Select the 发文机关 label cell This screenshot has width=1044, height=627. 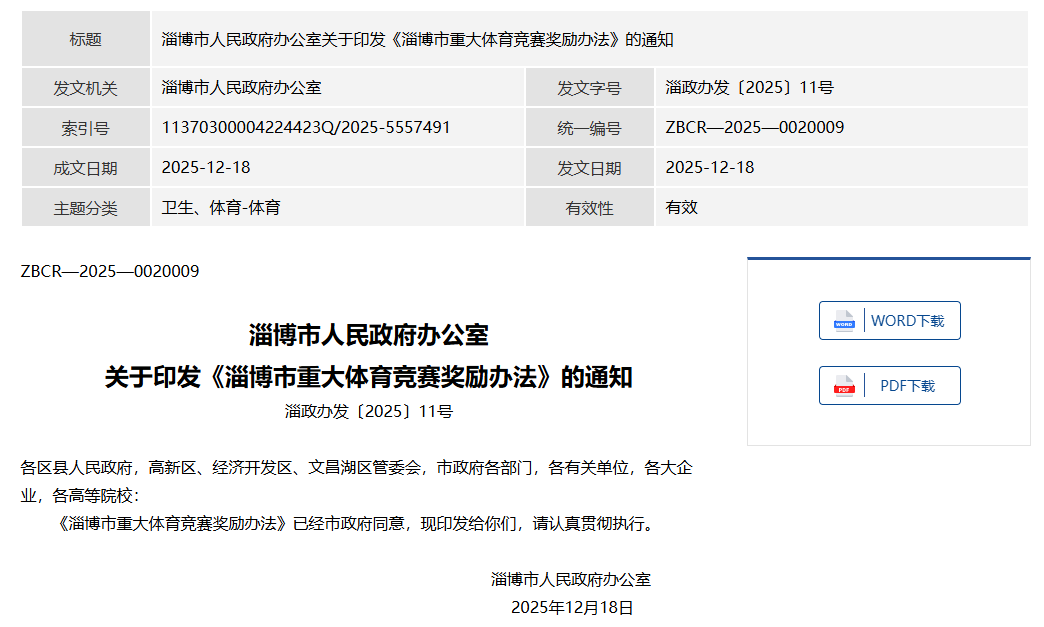point(85,88)
